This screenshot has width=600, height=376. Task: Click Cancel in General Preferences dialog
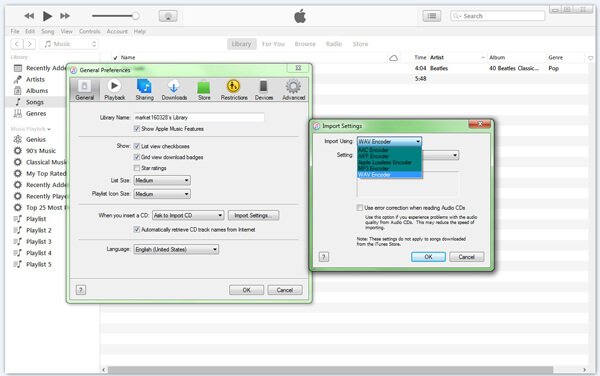285,290
